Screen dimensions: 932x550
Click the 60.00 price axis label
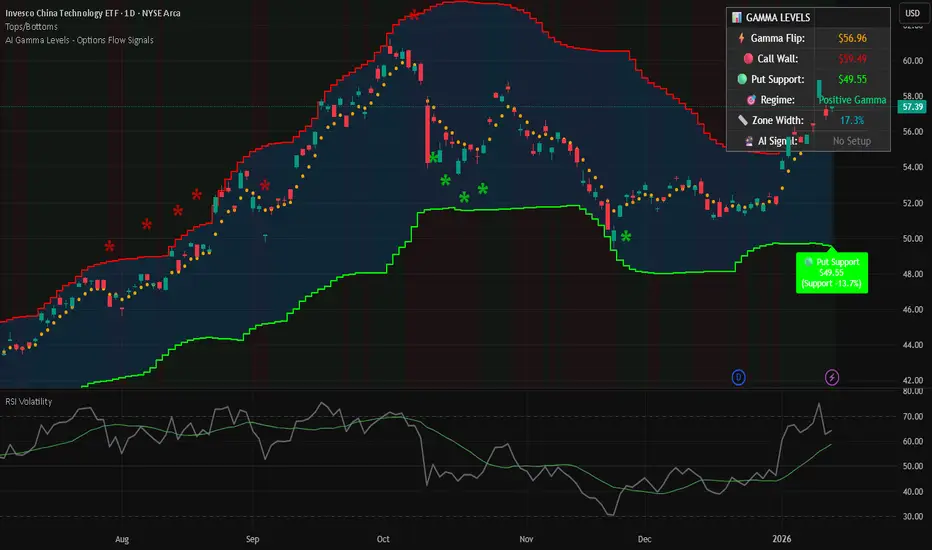coord(912,61)
